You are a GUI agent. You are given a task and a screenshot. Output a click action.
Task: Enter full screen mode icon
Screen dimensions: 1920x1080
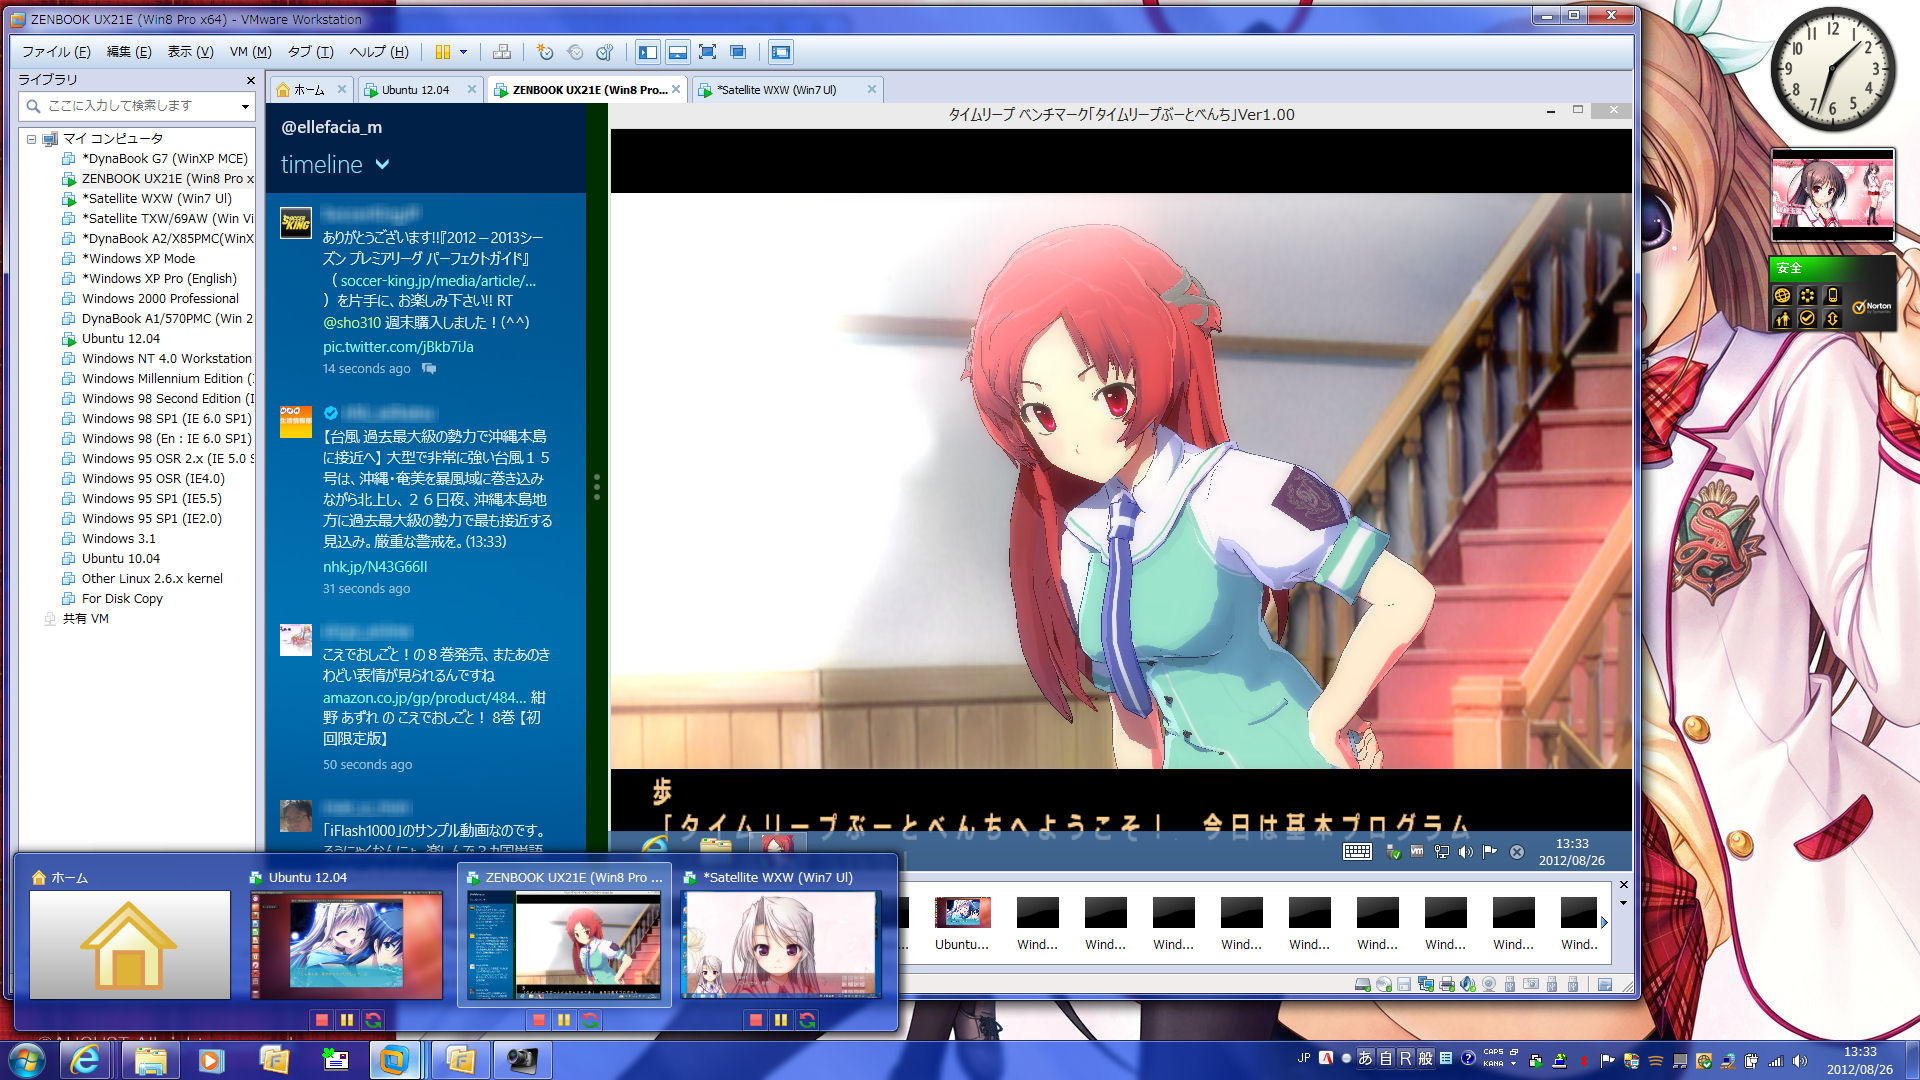pos(708,52)
